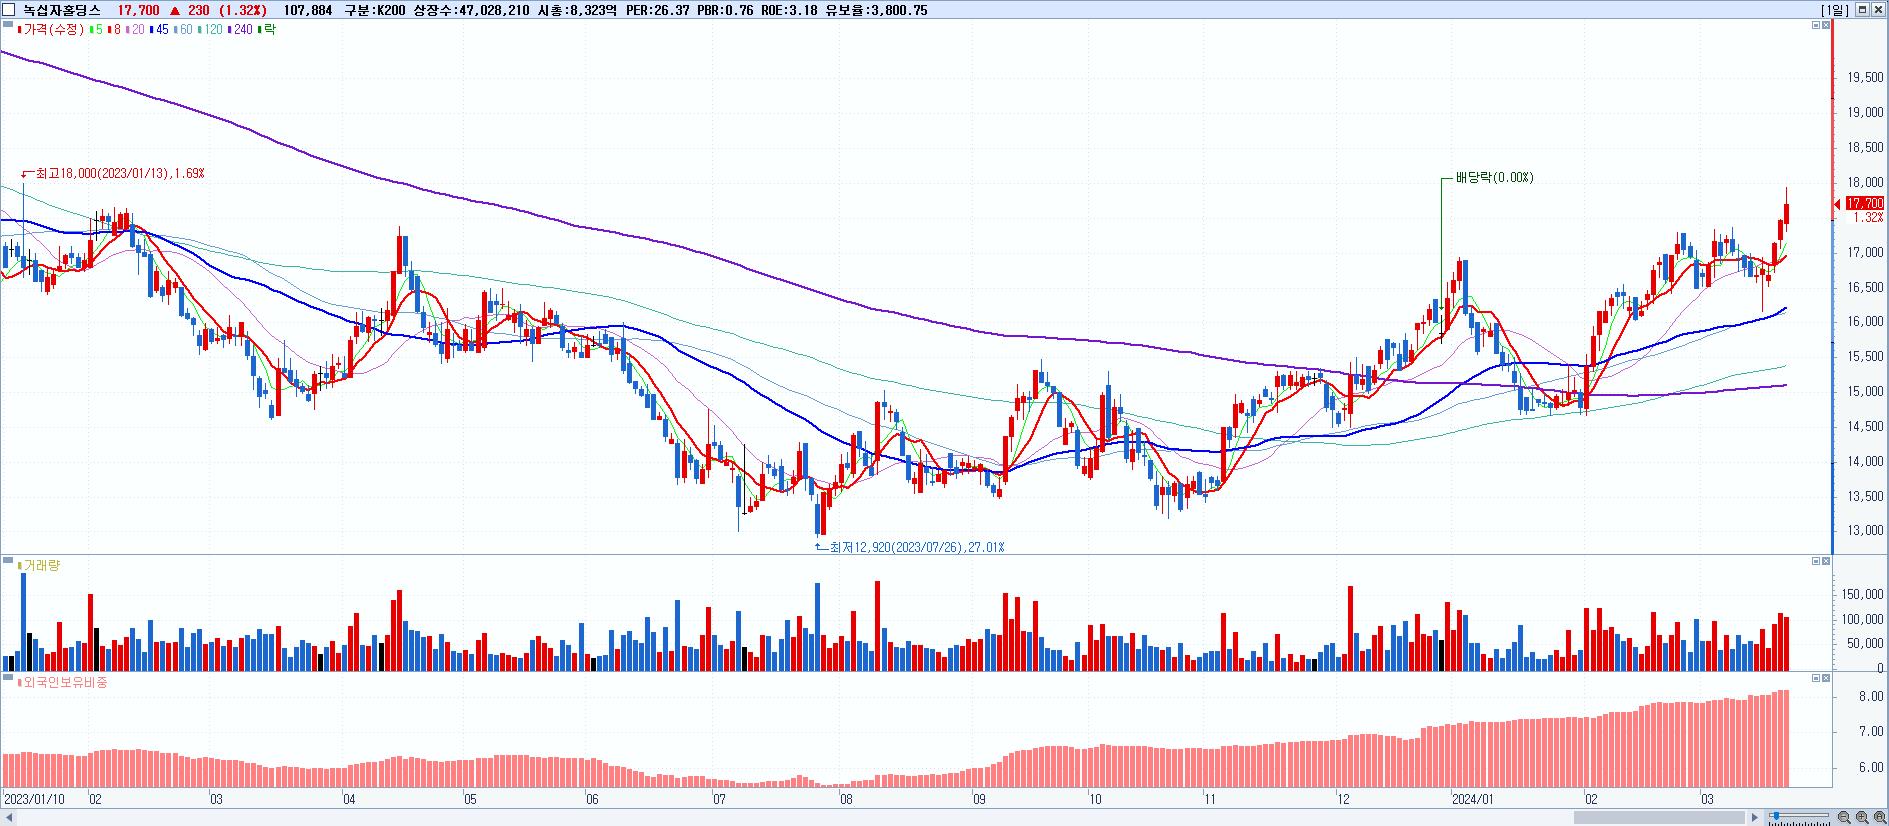Click the 배당락(0.00%) ex-dividend marker
The image size is (1889, 826).
(x=1494, y=178)
